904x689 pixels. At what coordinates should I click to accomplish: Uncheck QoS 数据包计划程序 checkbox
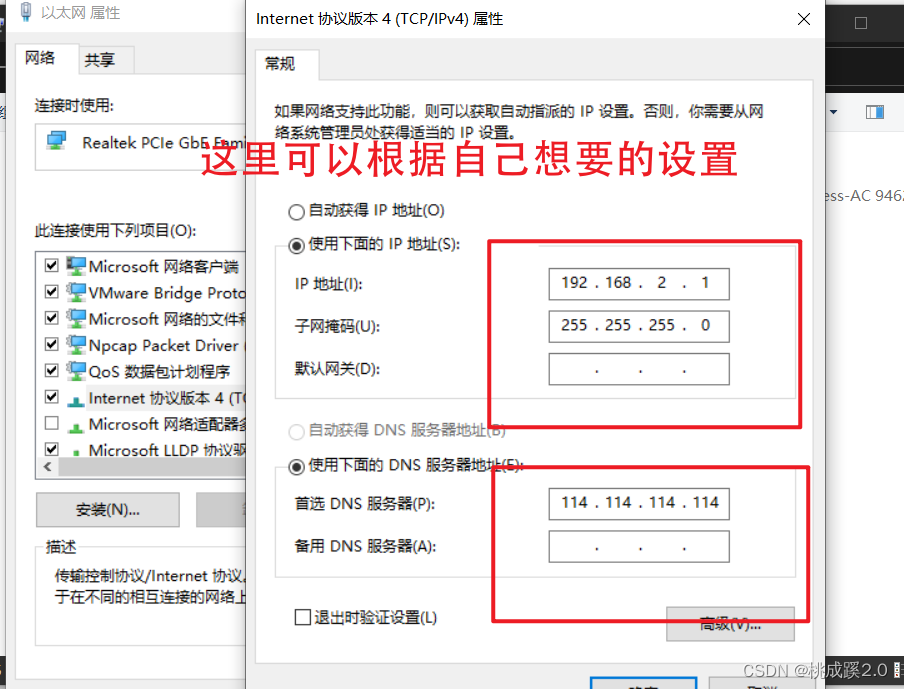[x=51, y=370]
